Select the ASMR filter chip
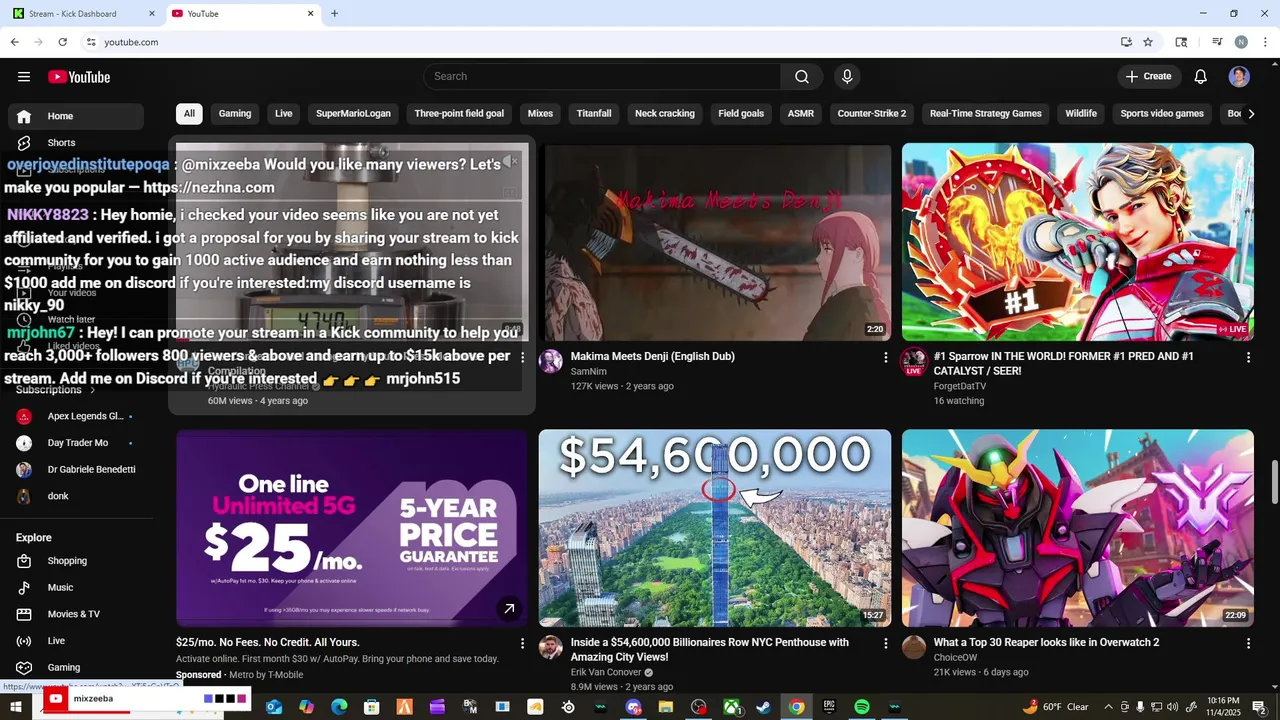This screenshot has width=1280, height=720. click(x=800, y=114)
